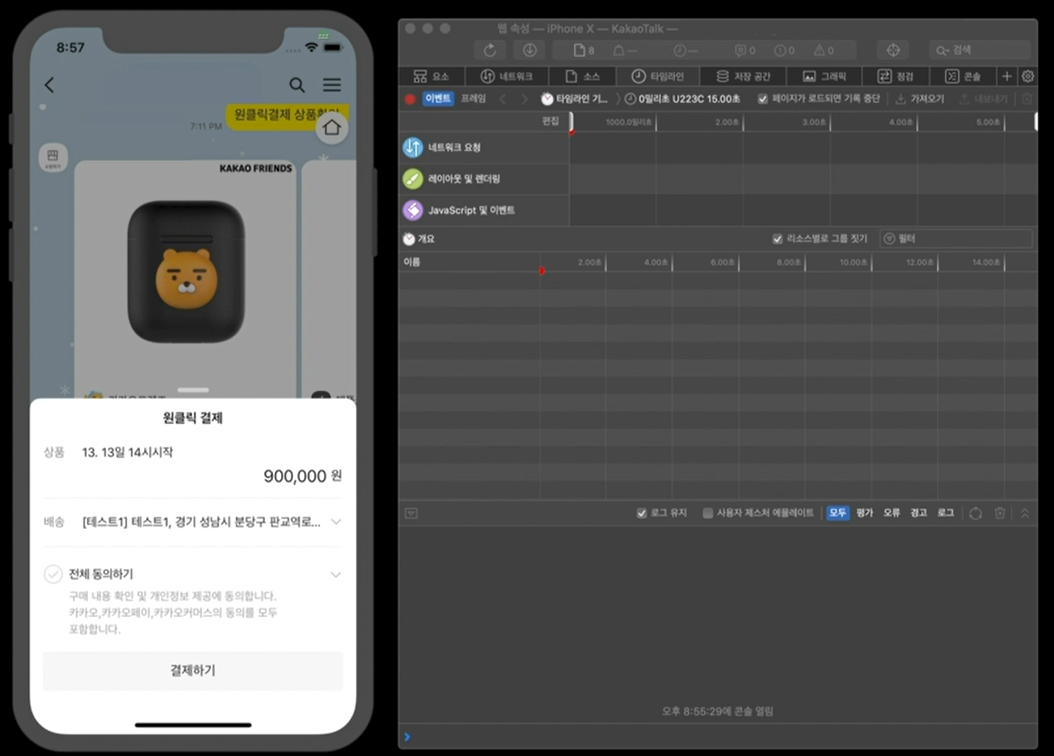Select the 오류 console filter
Screen dimensions: 1054x756
click(891, 513)
